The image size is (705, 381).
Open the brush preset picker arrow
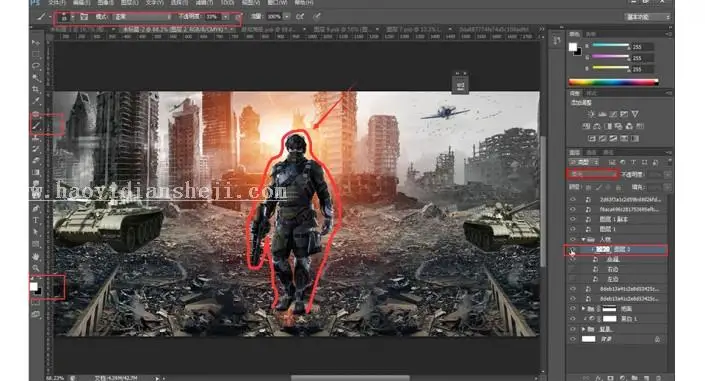[x=72, y=17]
